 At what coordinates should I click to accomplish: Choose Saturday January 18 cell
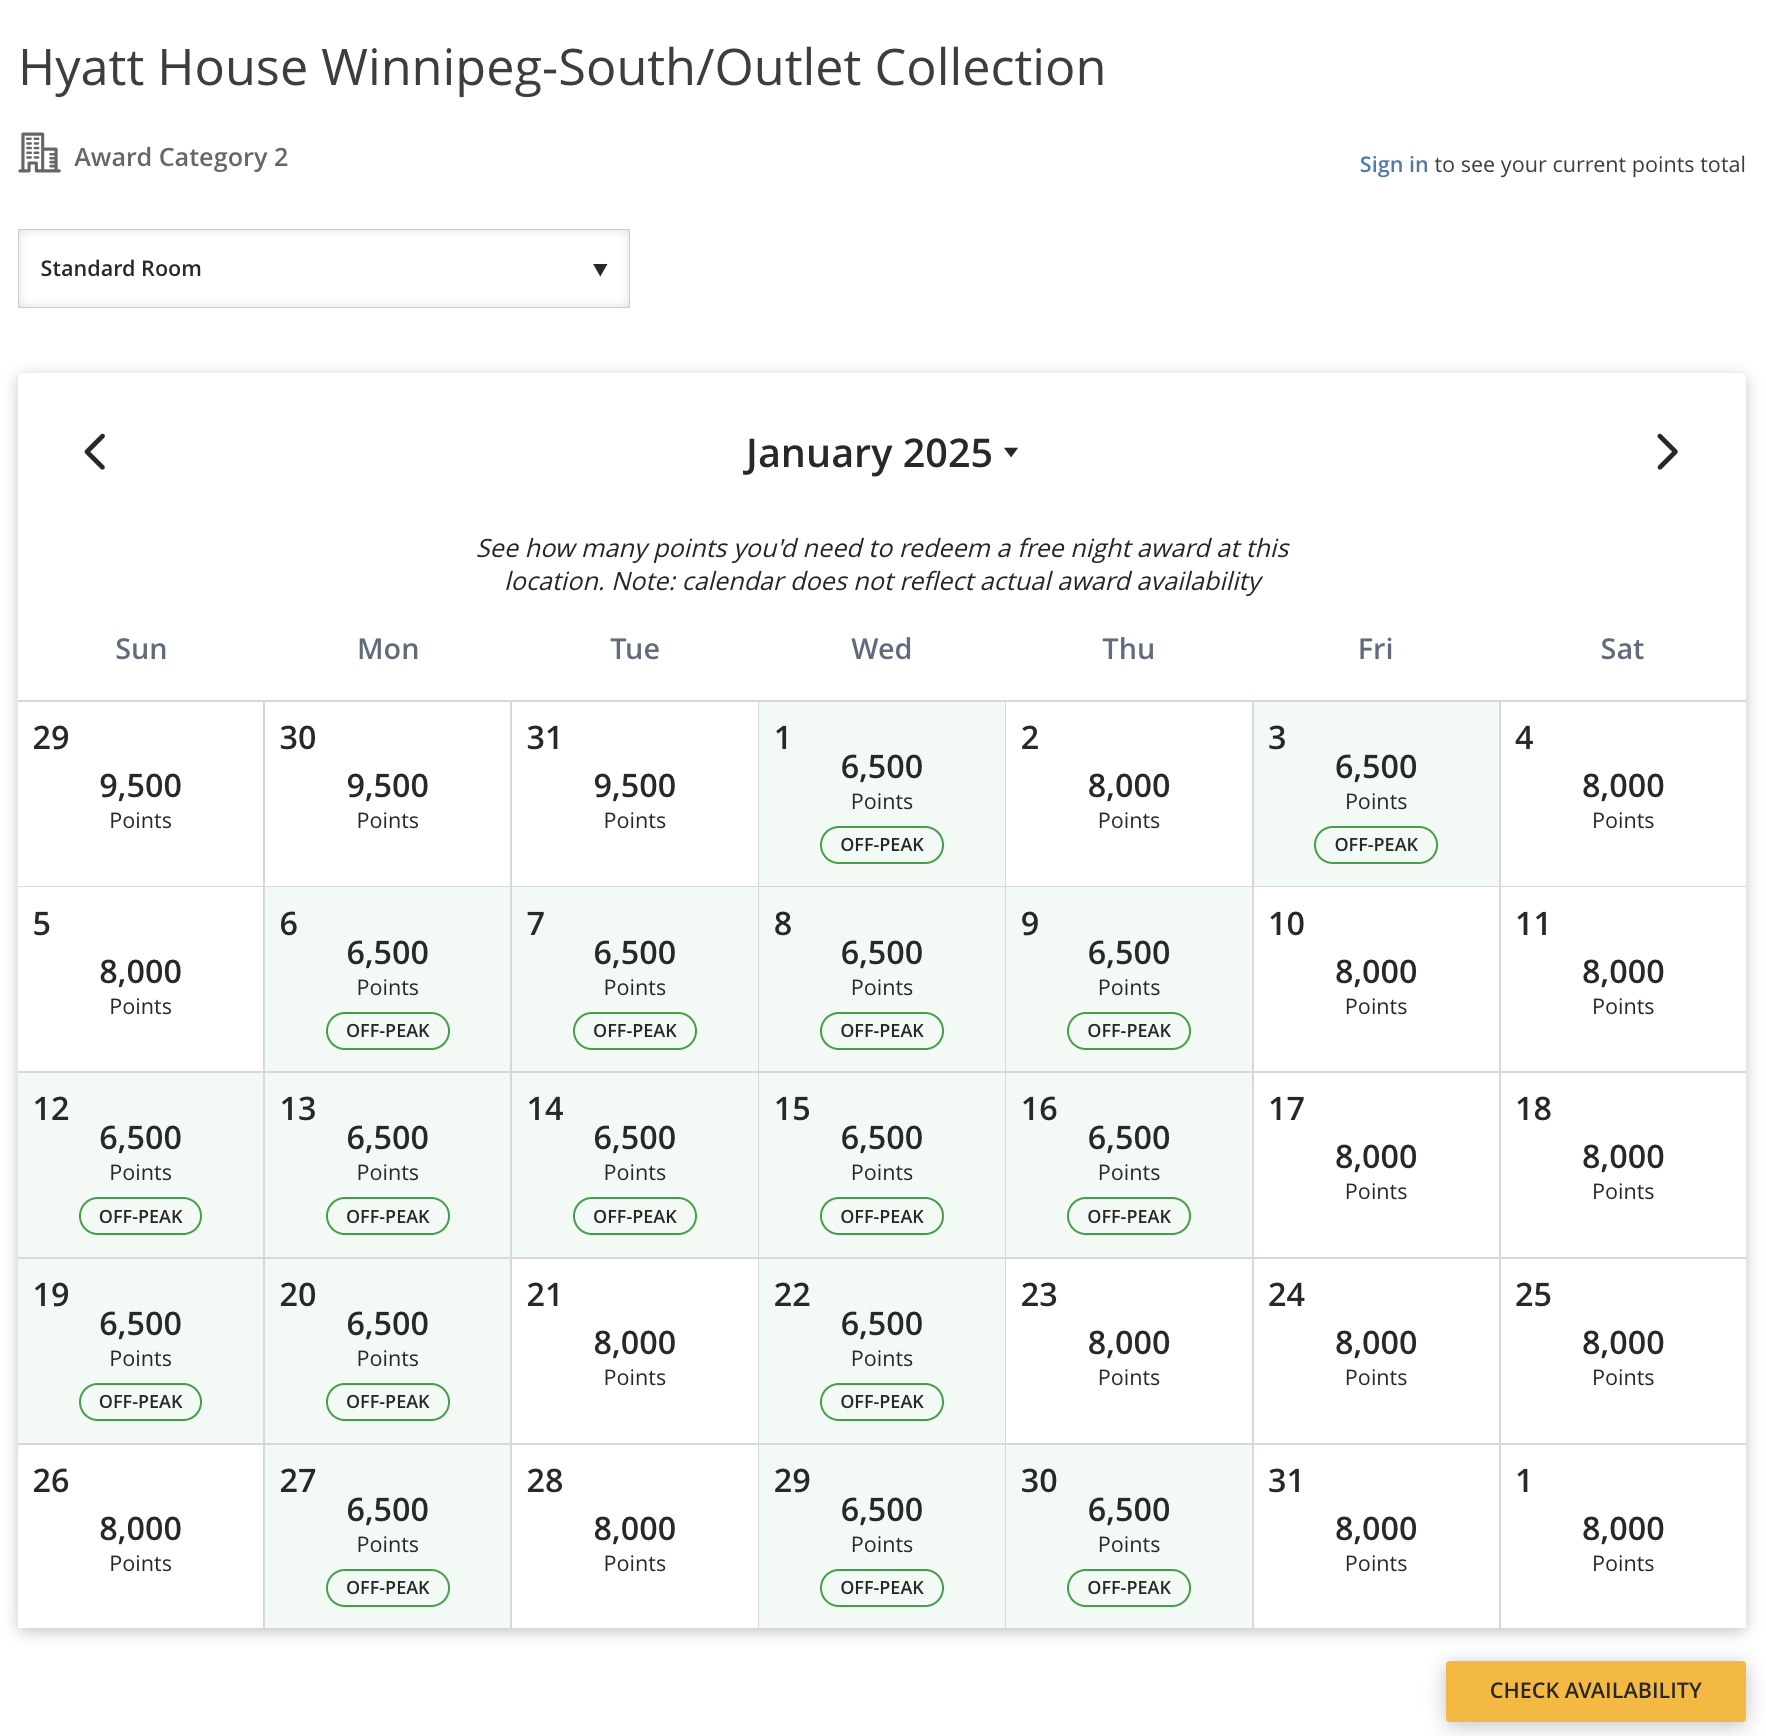click(1623, 1165)
